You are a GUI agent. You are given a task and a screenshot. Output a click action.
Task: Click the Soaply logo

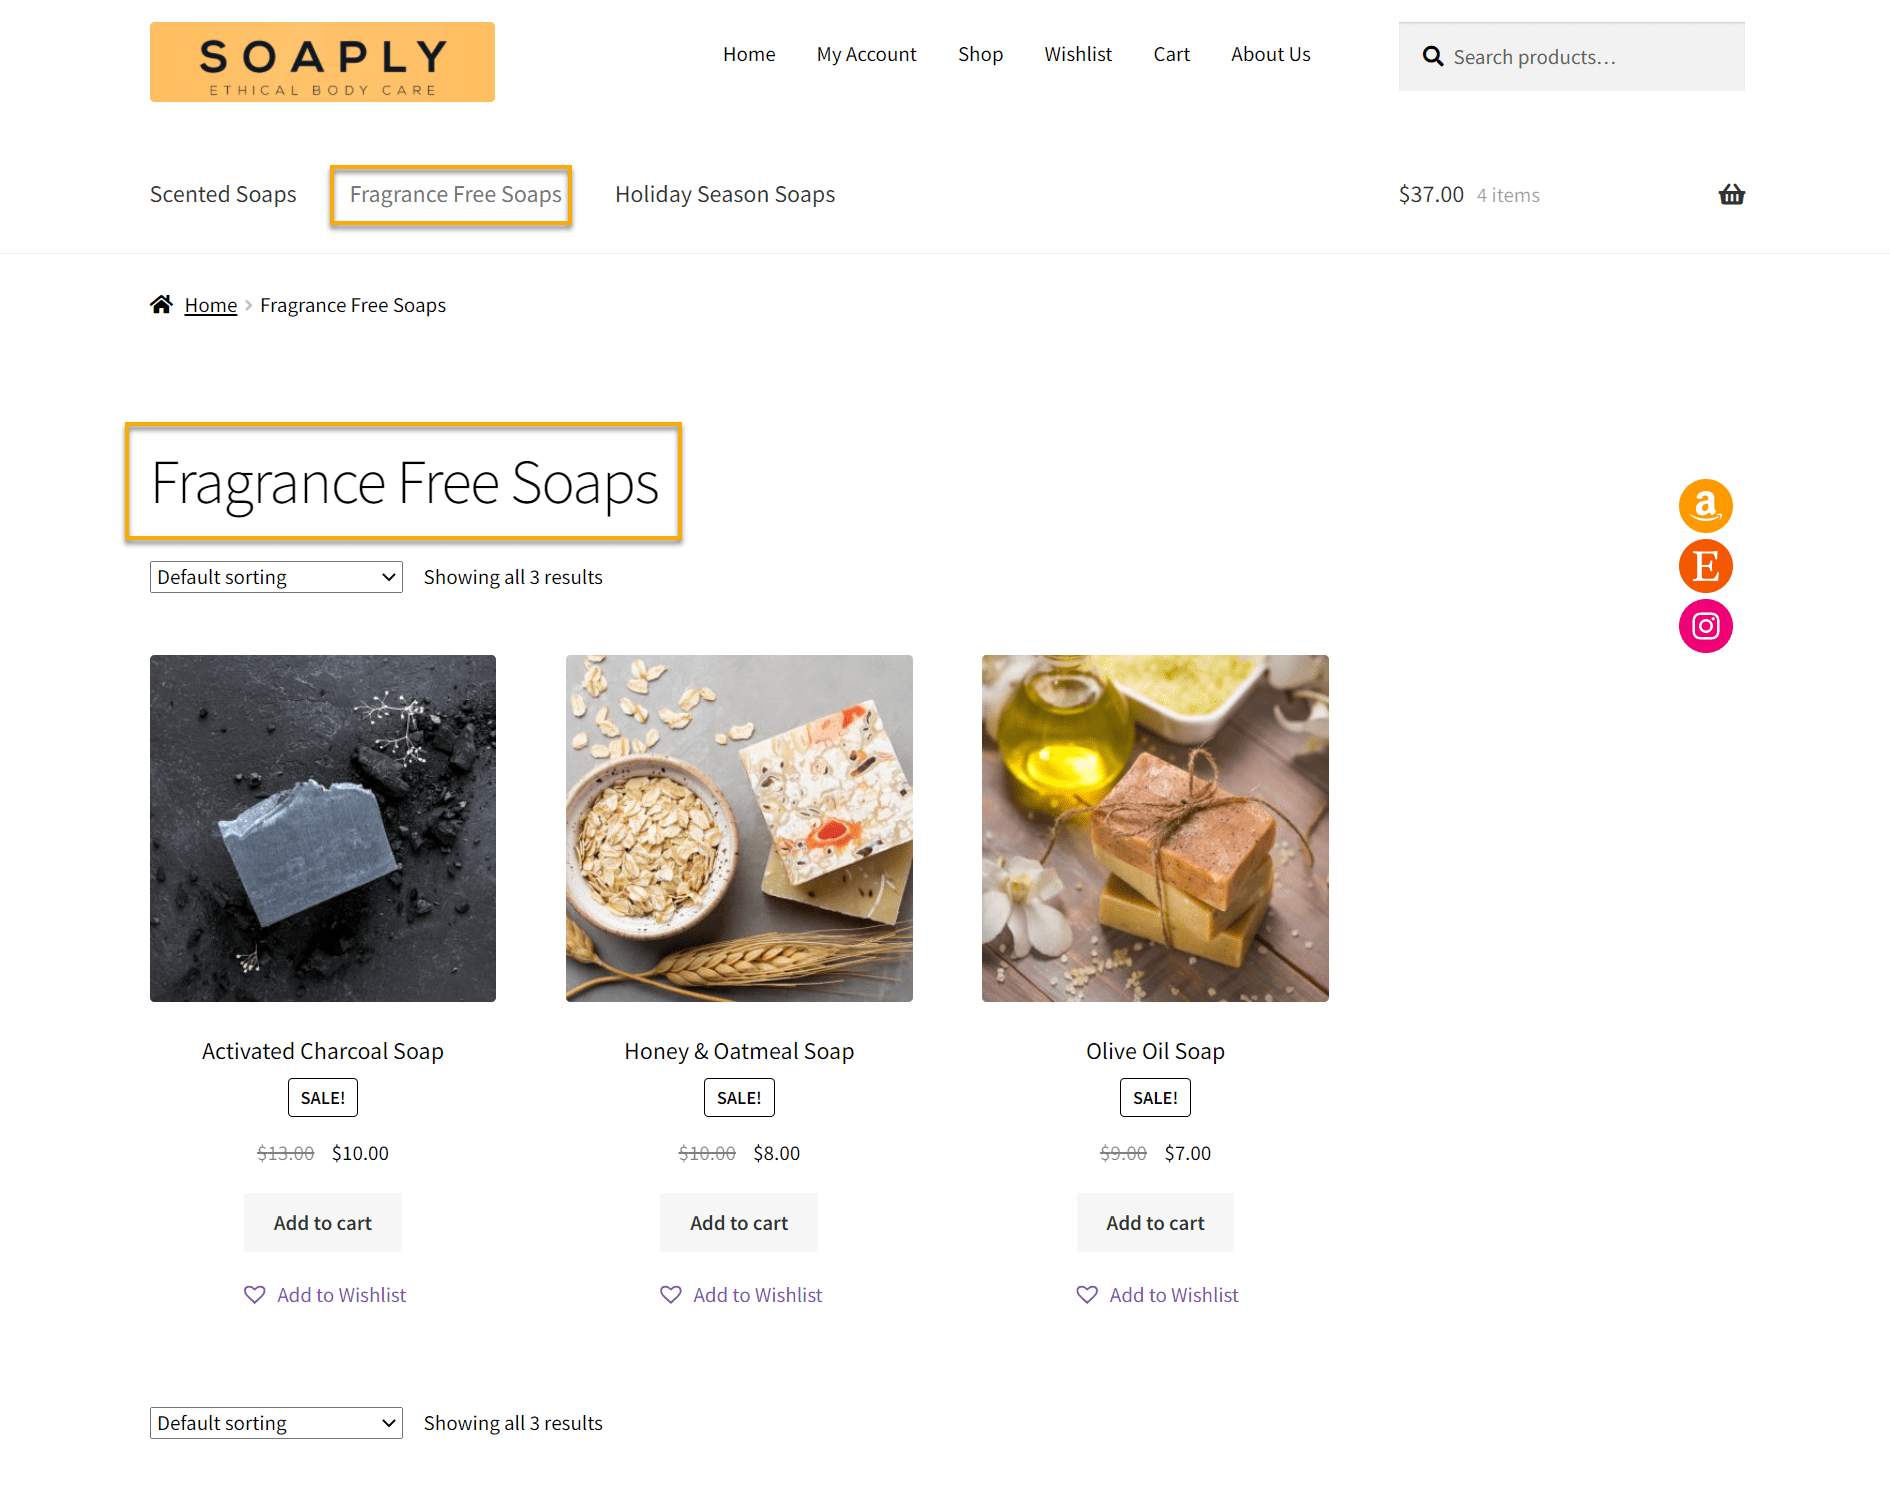pos(322,62)
